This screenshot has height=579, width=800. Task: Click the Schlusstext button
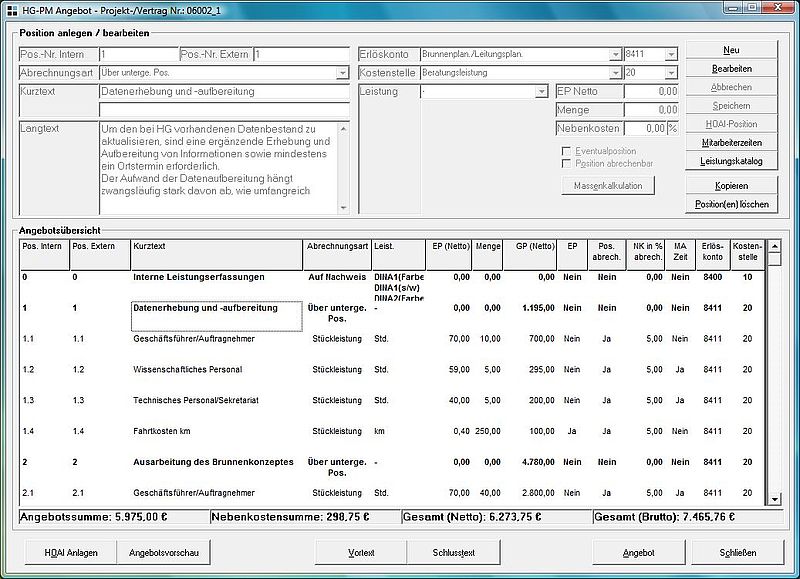[x=452, y=552]
